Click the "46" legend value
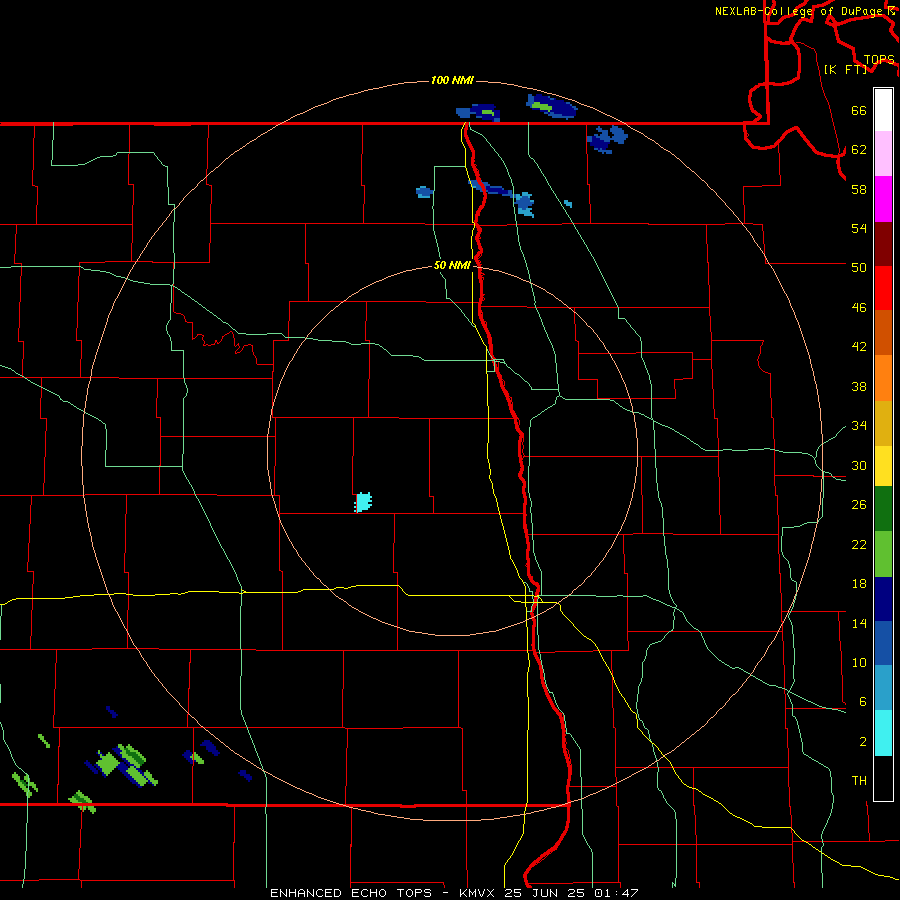900x900 pixels. [859, 308]
